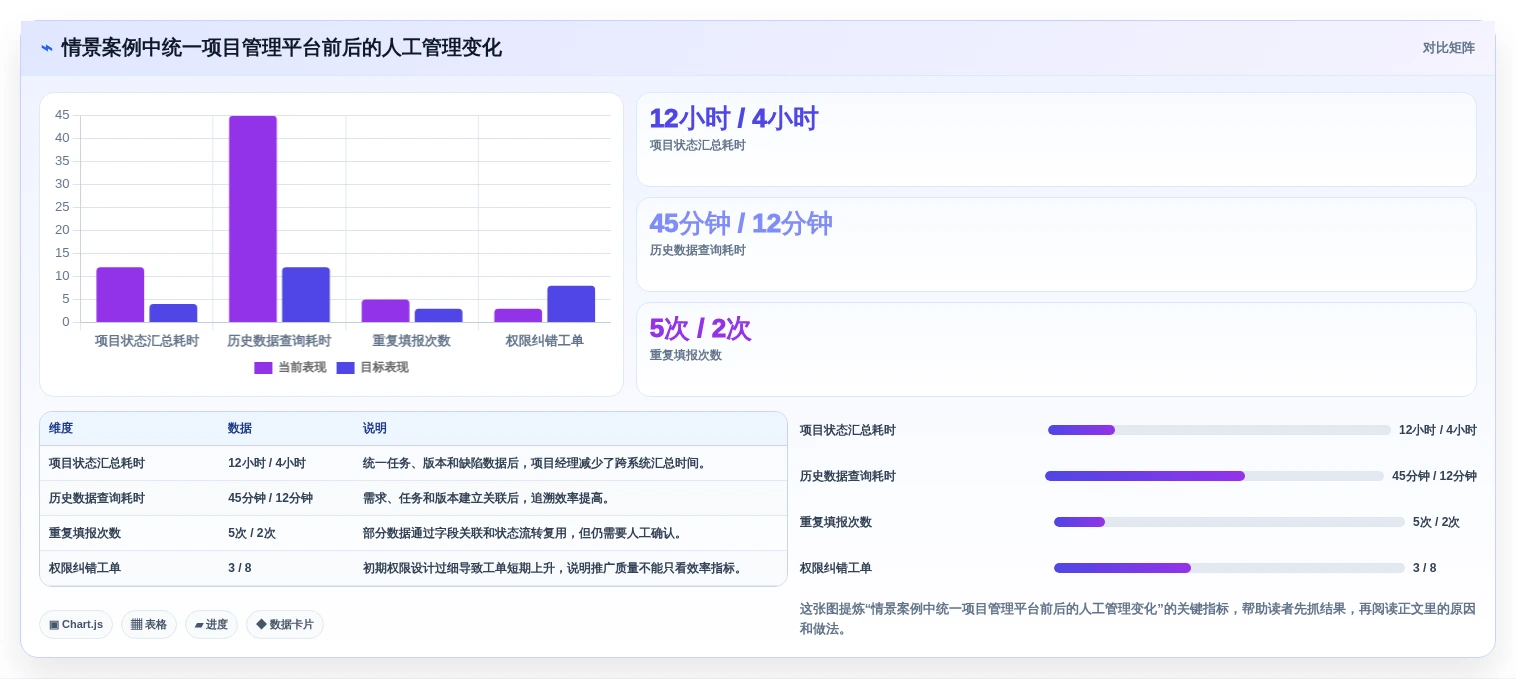The image size is (1516, 679).
Task: Click the blue 重复填报次数 chart bar
Action: (x=438, y=315)
